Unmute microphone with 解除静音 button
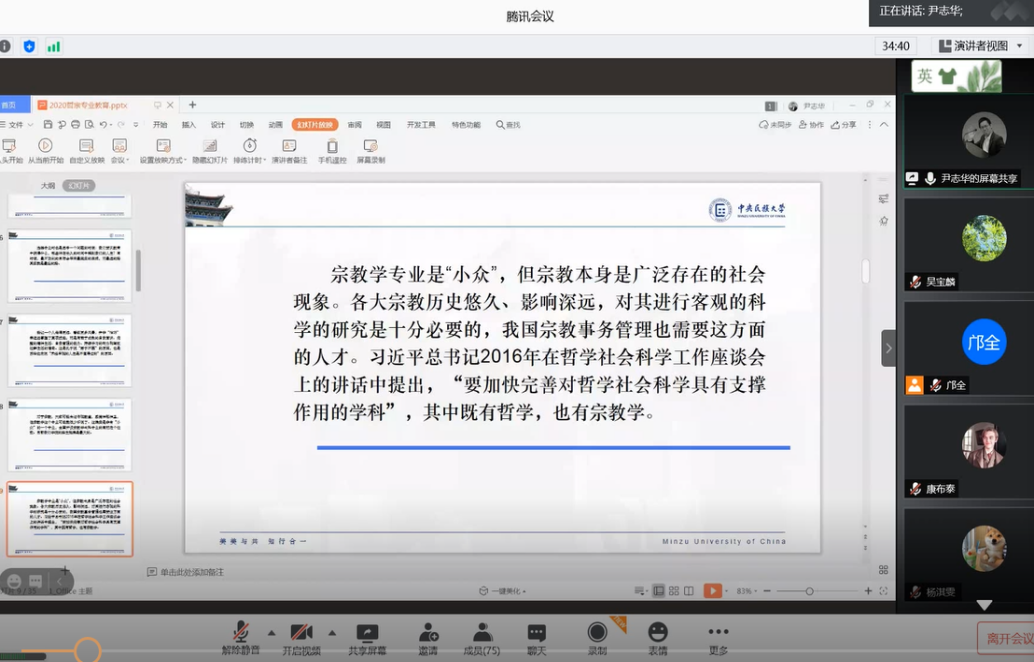 point(240,637)
